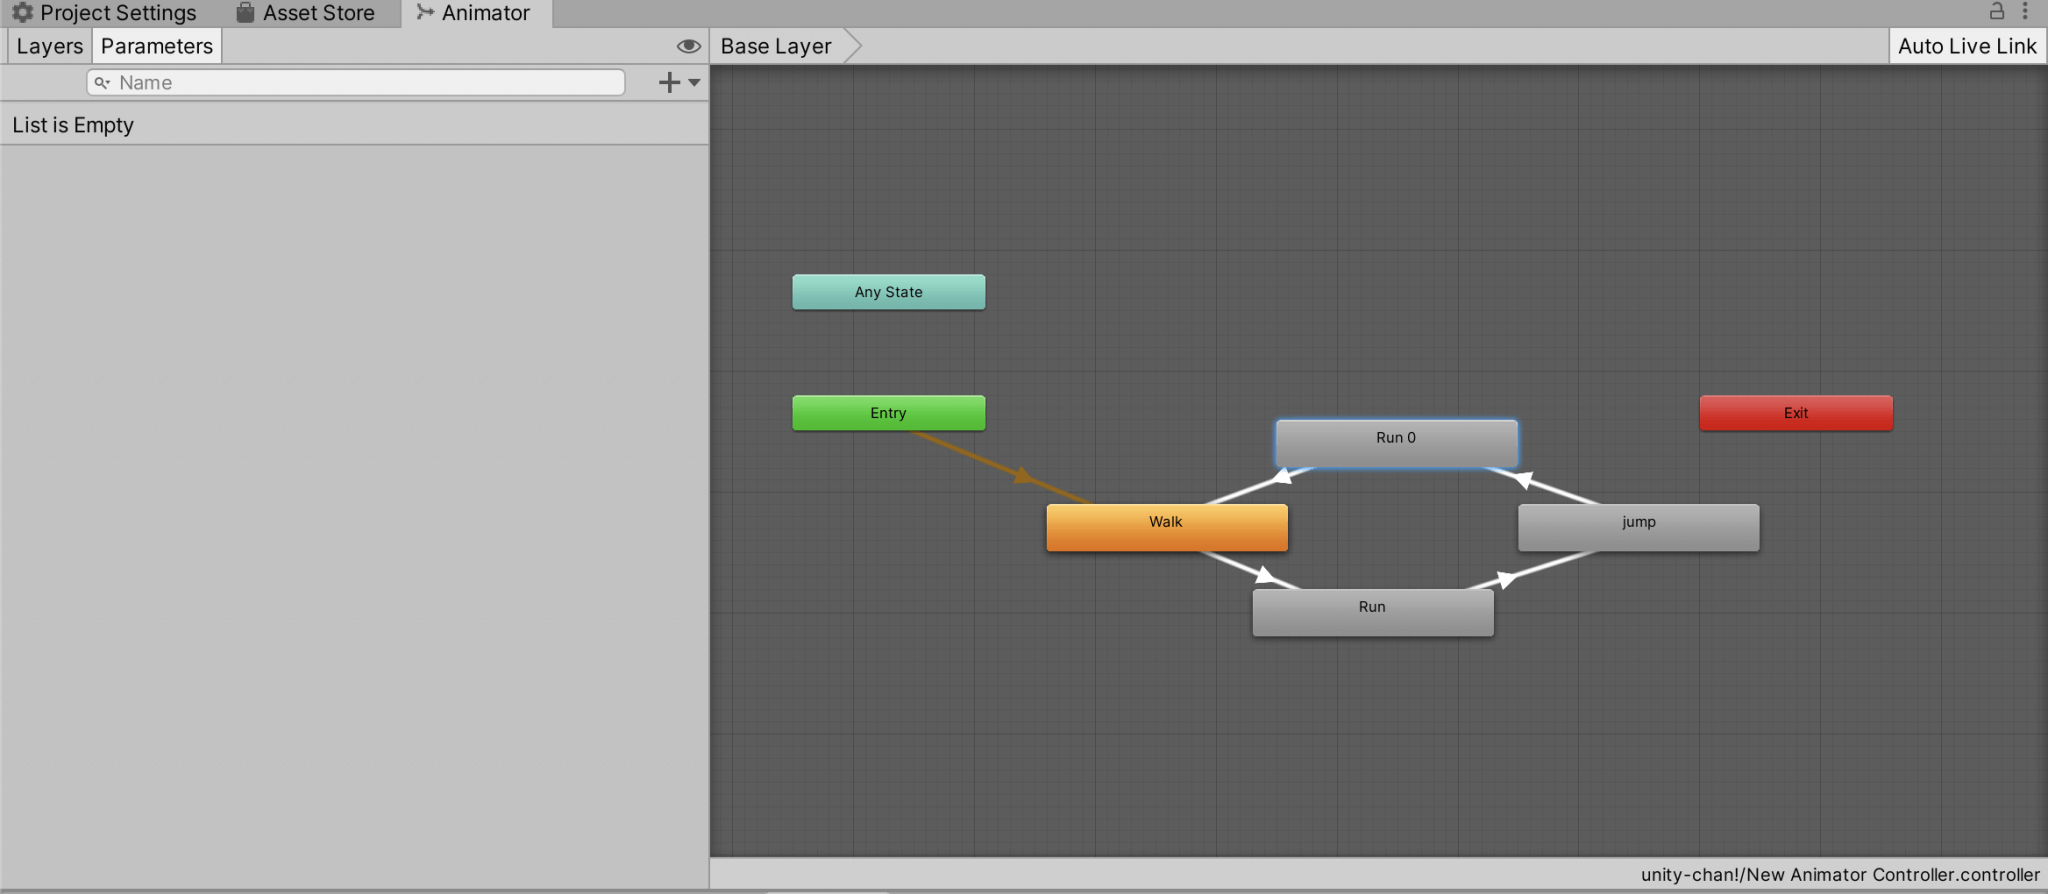Toggle the Auto Live Link button
This screenshot has width=2048, height=894.
point(1966,46)
